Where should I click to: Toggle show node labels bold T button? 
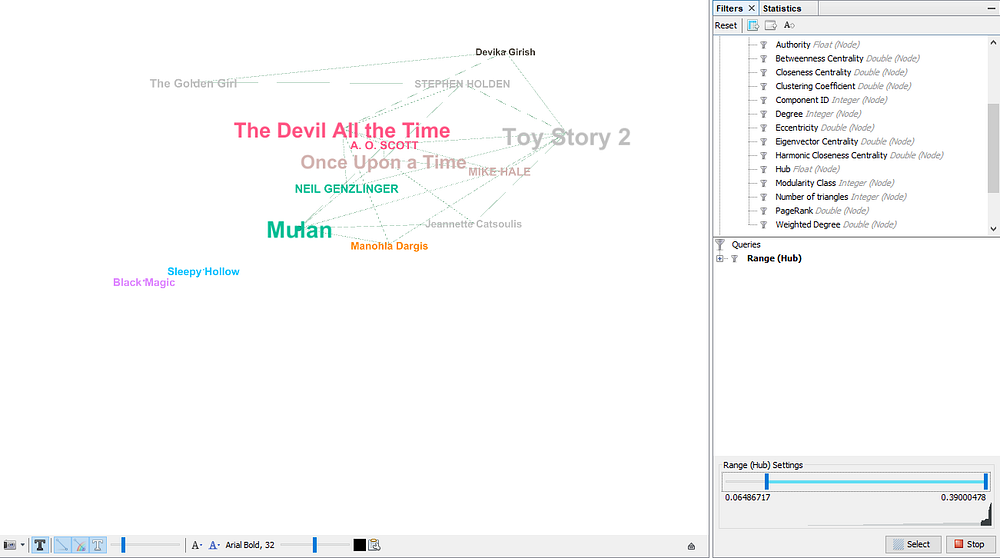point(40,545)
